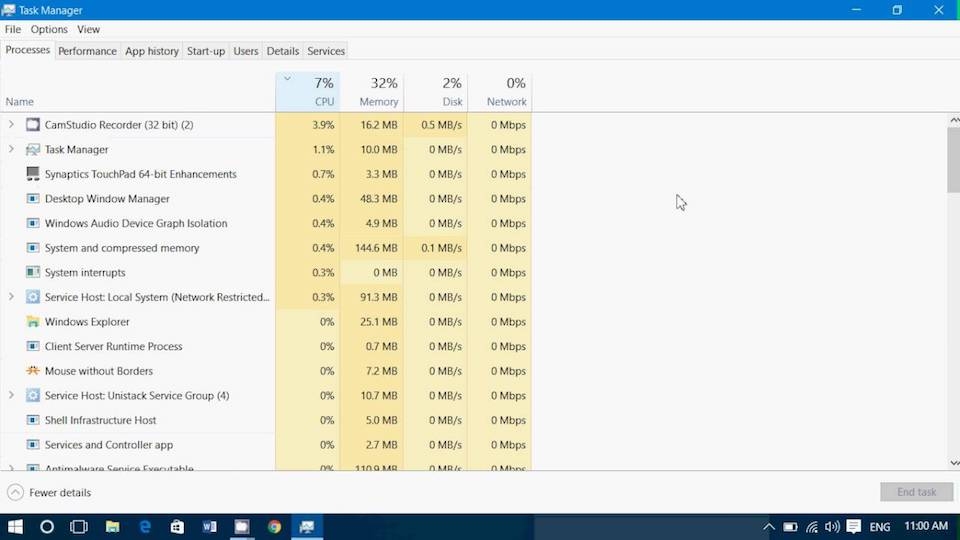Click the ENG language indicator
The image size is (960, 540).
coord(880,527)
